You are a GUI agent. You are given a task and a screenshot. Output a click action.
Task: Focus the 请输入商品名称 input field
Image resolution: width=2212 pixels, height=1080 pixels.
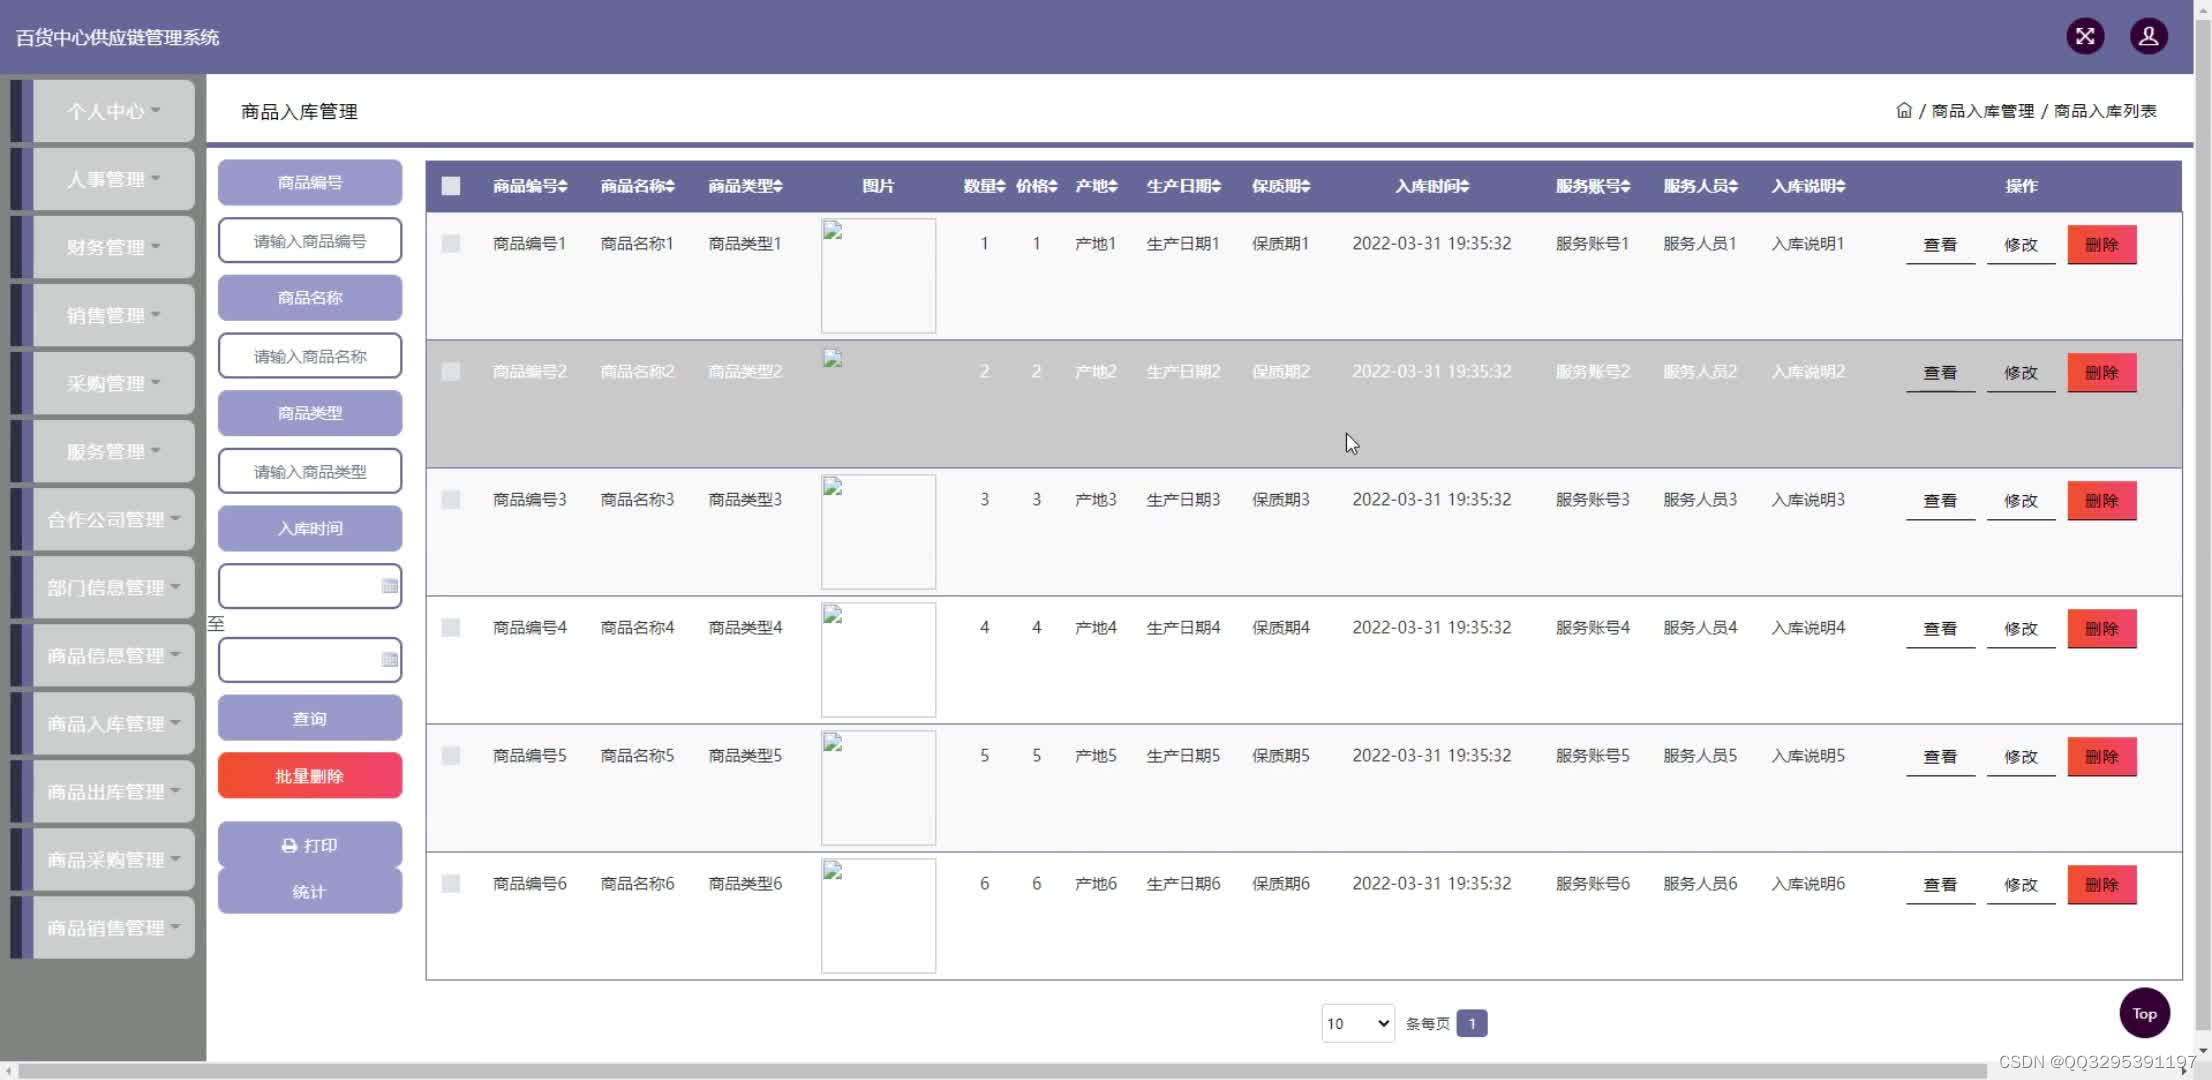coord(310,355)
